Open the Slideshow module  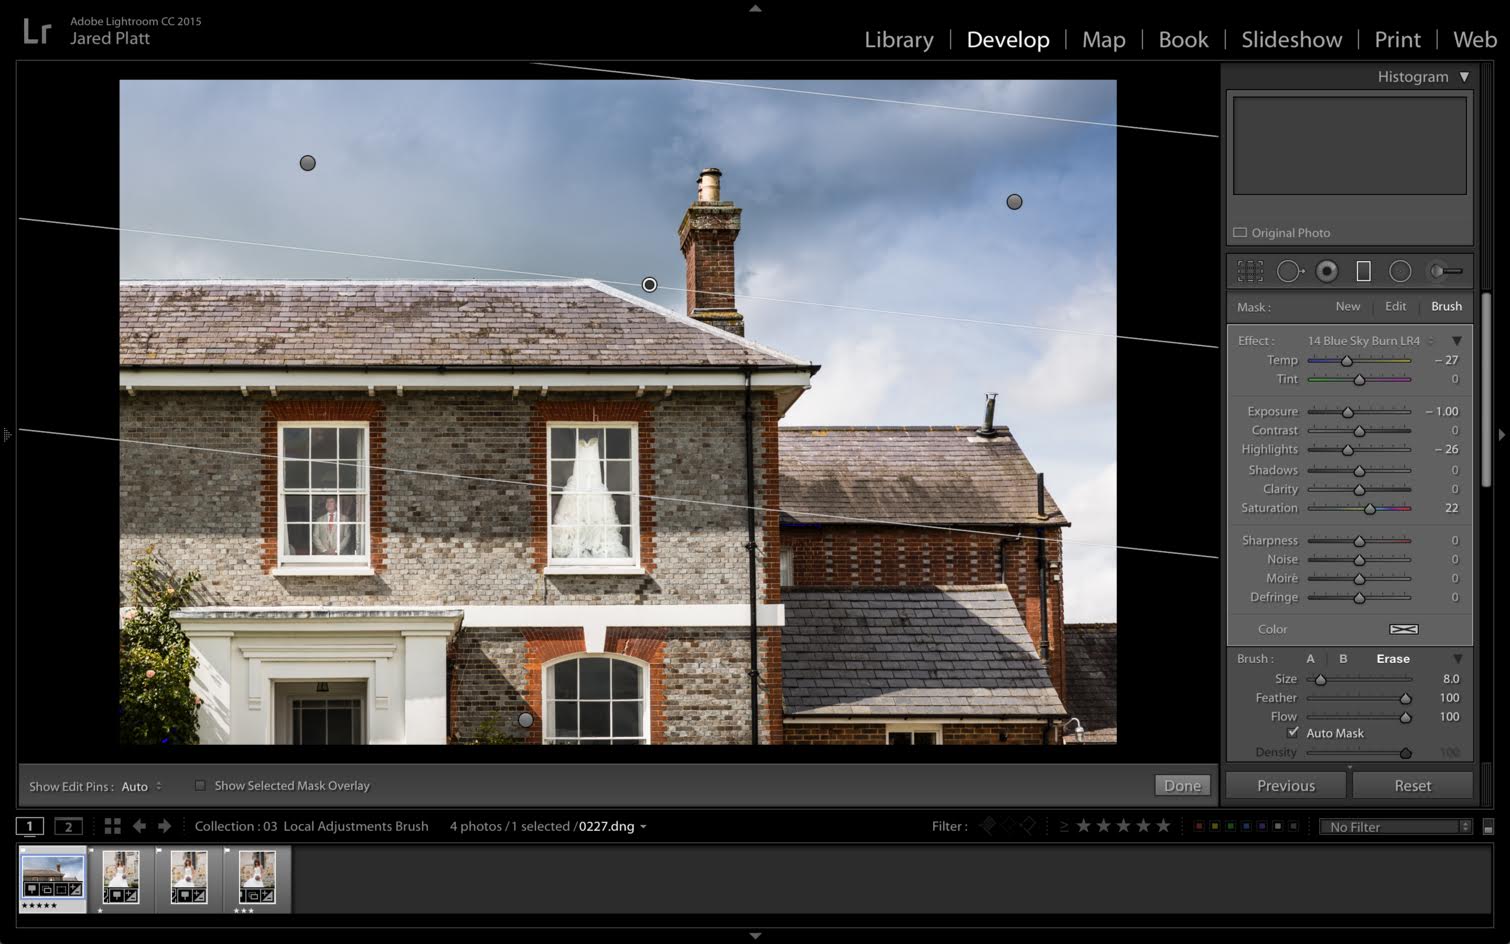click(x=1291, y=40)
